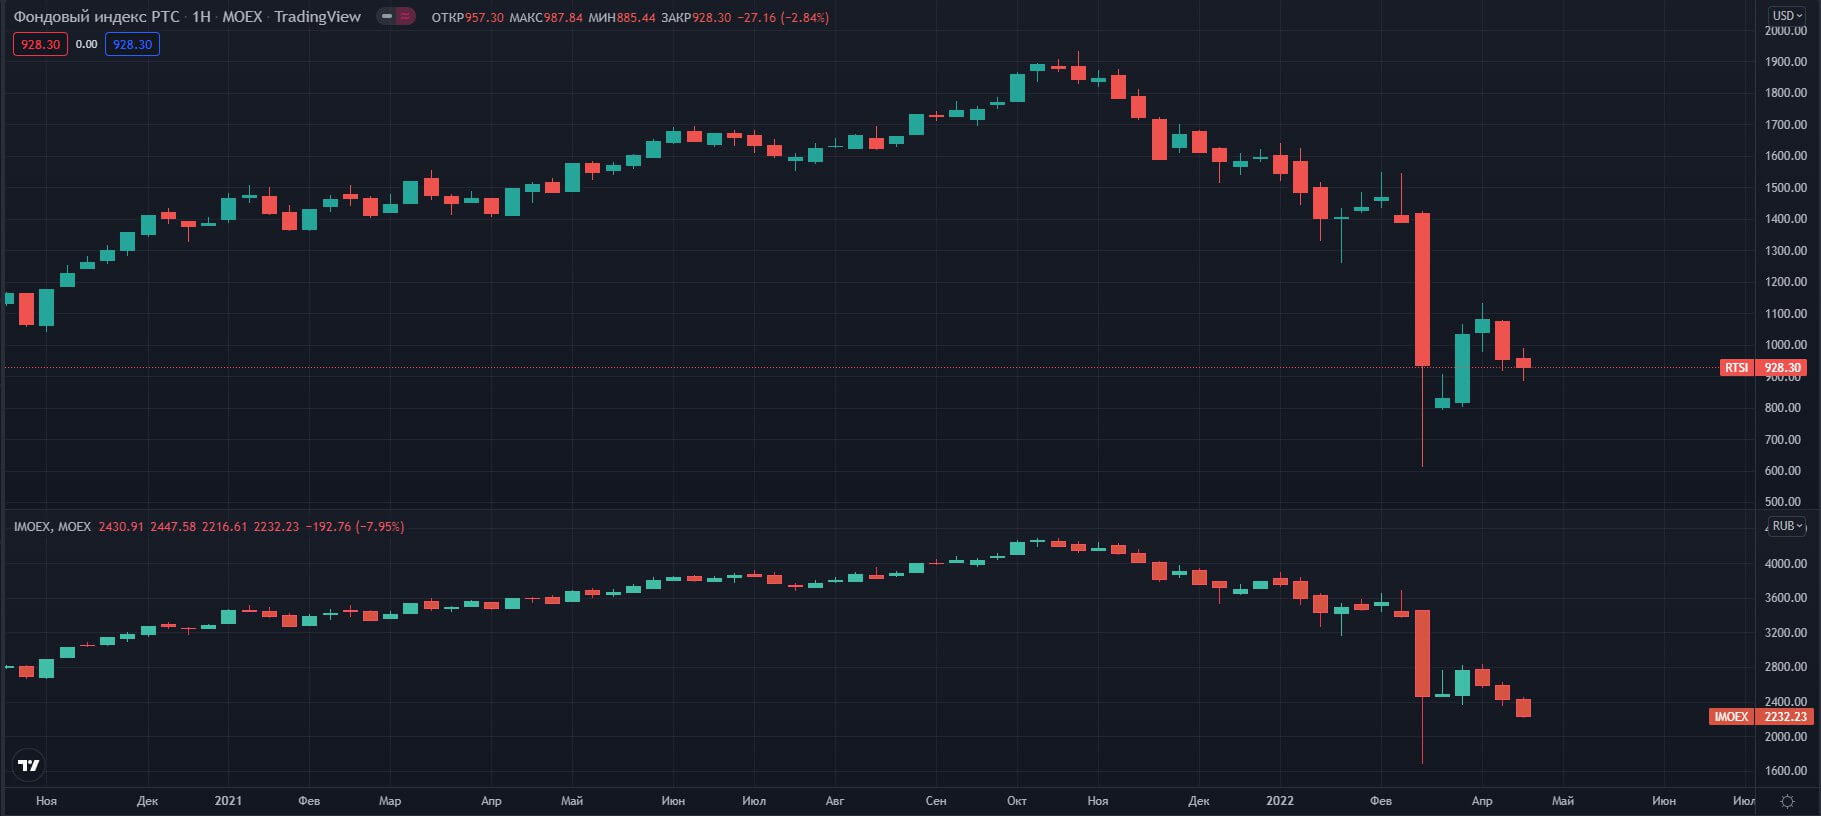Click the 3600.00 lower price scale label
Viewport: 1821px width, 816px height.
(x=1785, y=598)
